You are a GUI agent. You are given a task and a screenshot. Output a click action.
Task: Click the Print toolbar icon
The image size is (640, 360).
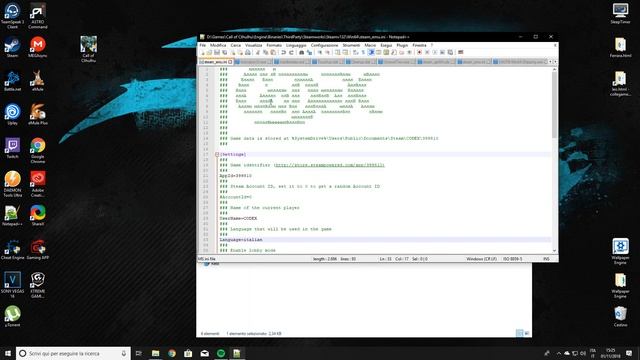pos(248,53)
